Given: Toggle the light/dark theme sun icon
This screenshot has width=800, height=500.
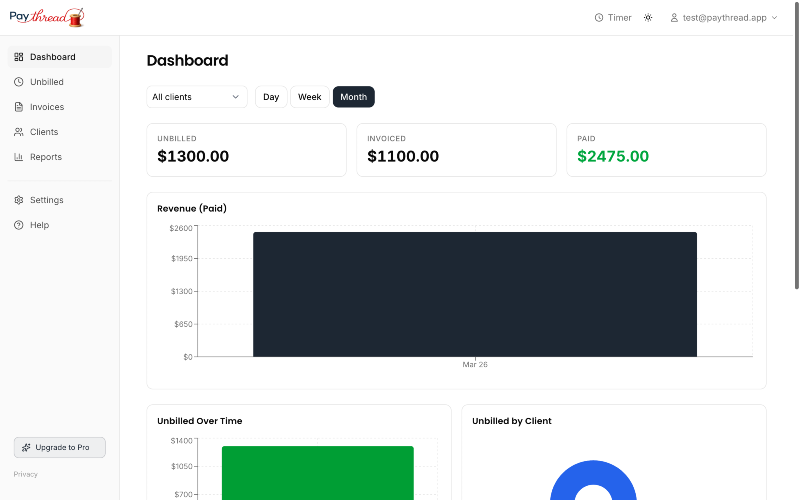Looking at the screenshot, I should point(648,18).
